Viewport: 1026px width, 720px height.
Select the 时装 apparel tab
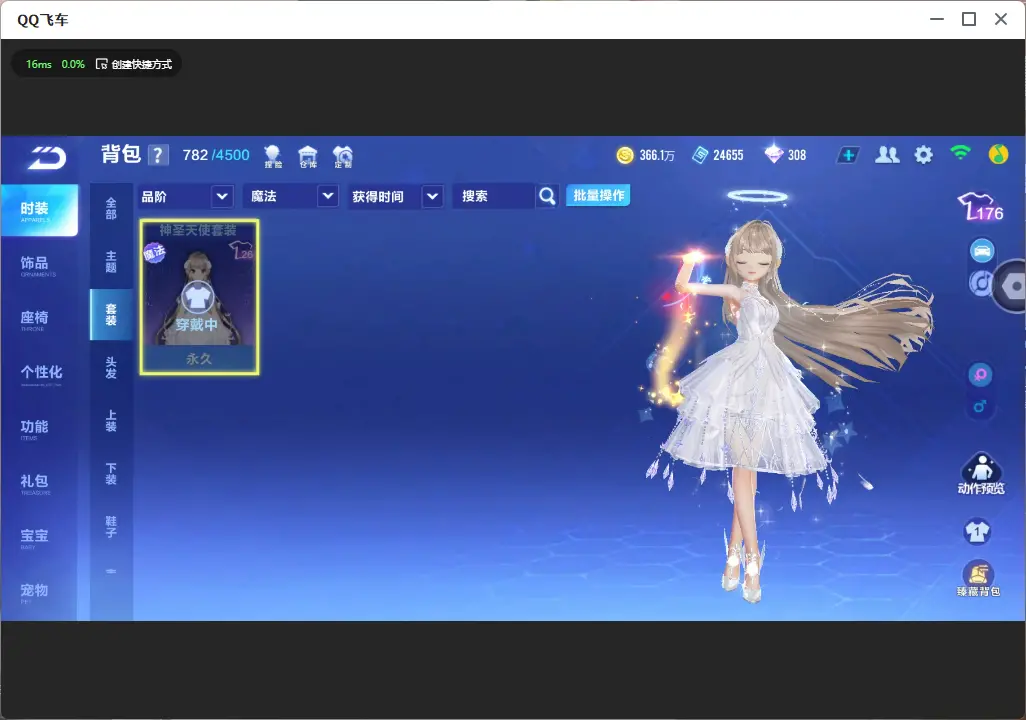pyautogui.click(x=38, y=210)
